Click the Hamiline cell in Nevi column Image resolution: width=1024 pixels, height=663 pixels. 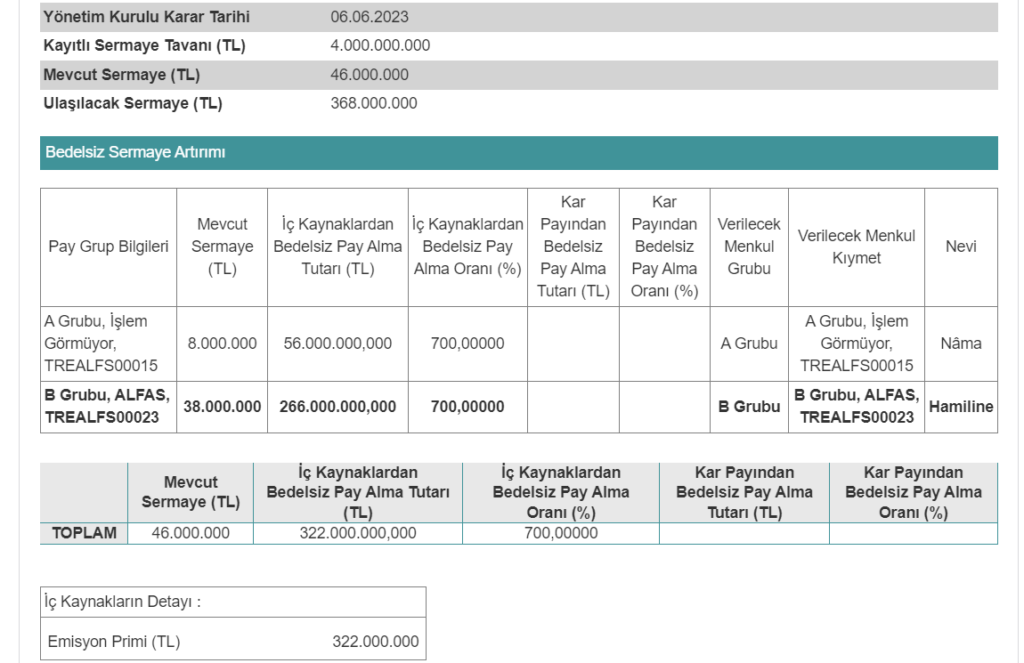tap(960, 407)
